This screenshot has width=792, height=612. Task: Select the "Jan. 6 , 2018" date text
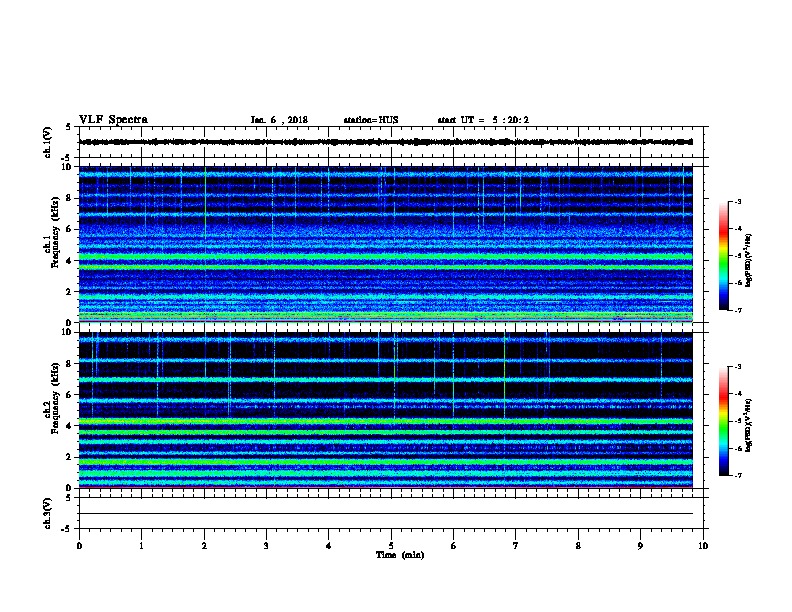[x=279, y=120]
